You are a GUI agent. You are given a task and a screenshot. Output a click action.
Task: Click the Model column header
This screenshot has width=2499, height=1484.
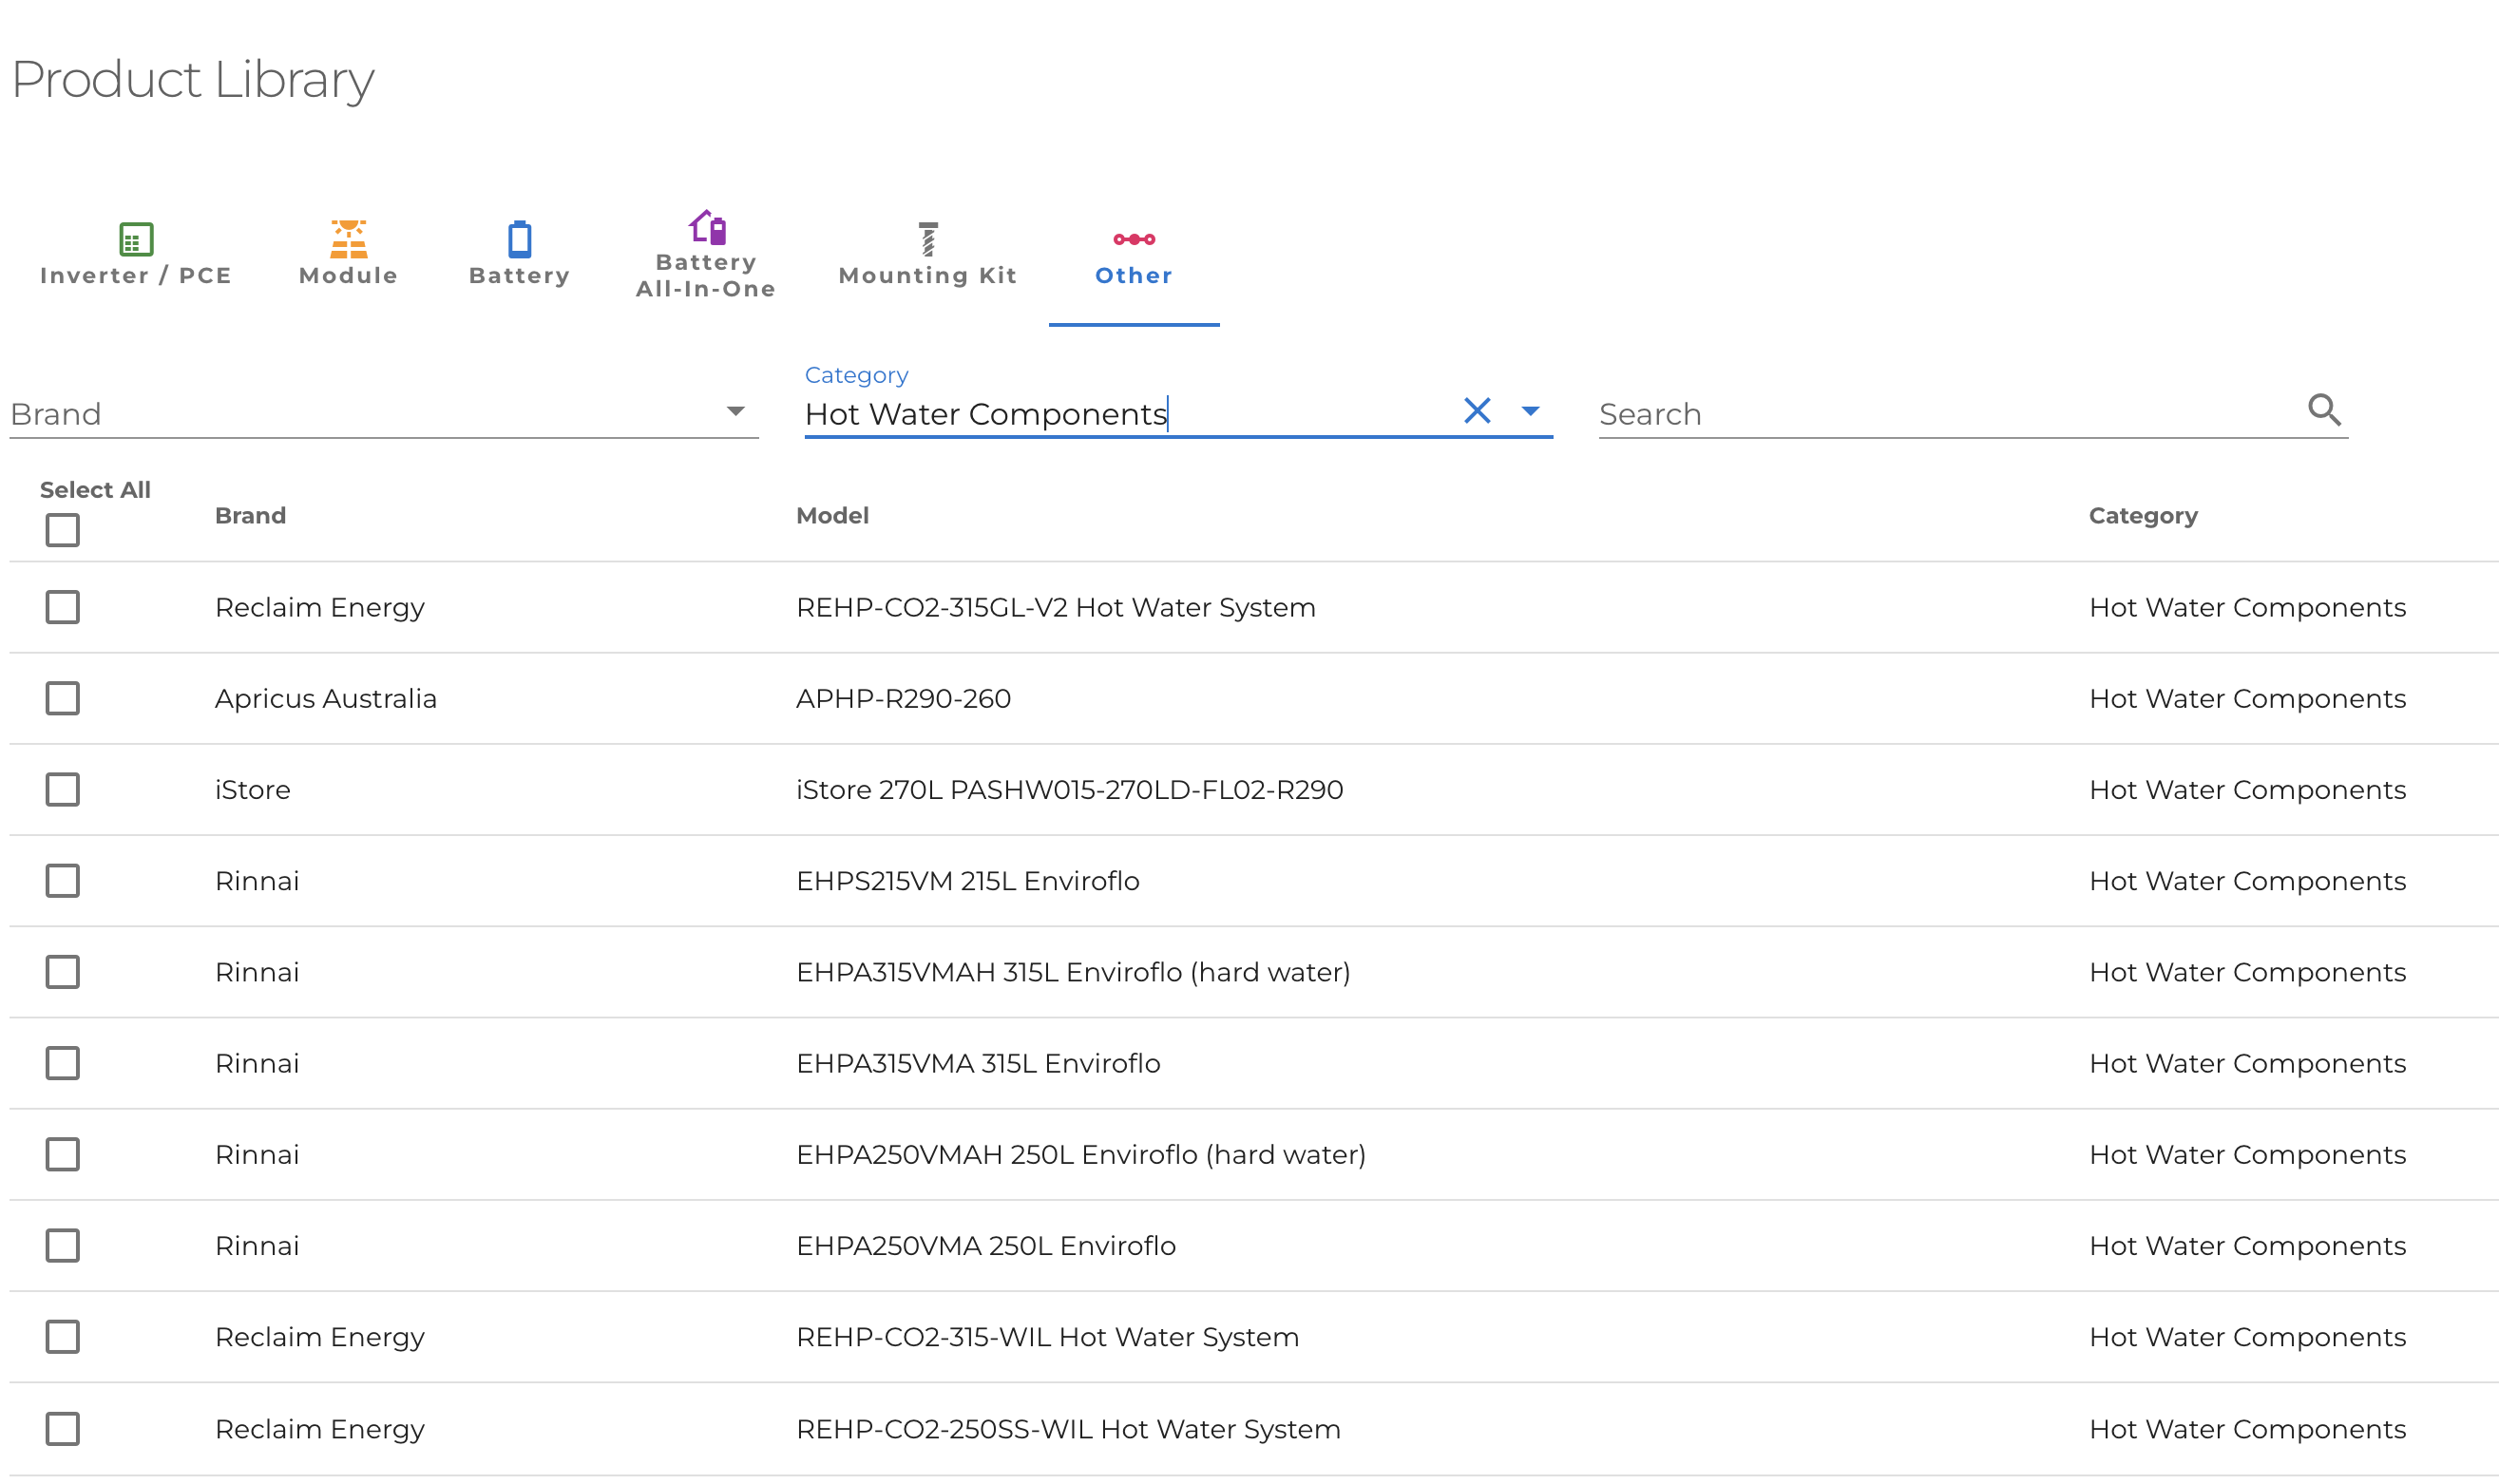(x=832, y=516)
